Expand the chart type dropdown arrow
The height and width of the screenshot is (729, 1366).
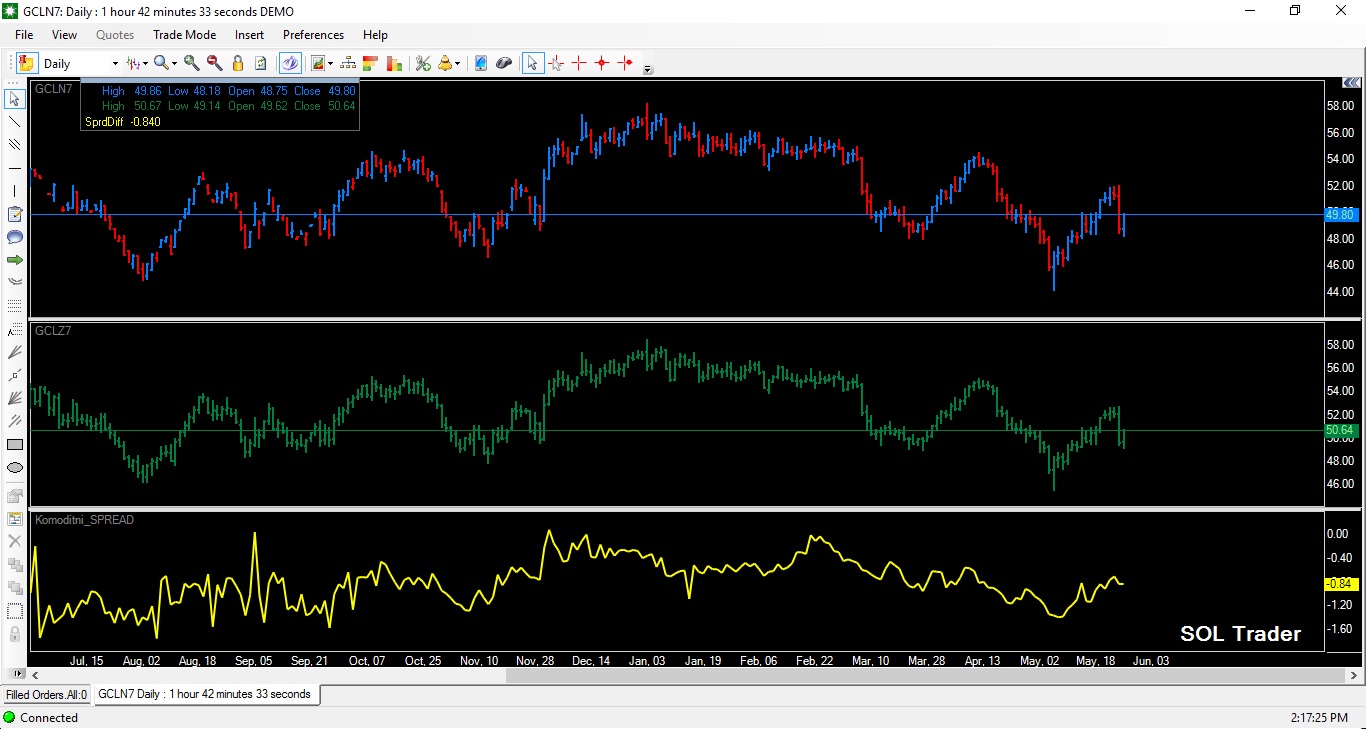click(146, 63)
